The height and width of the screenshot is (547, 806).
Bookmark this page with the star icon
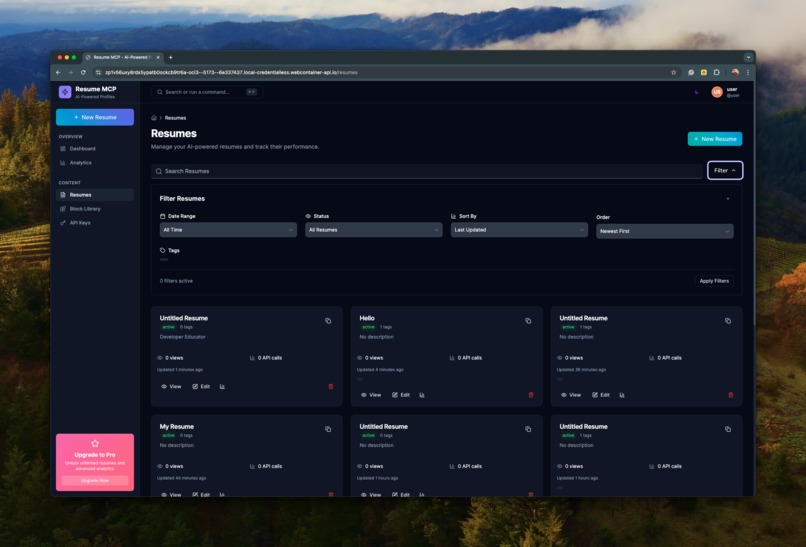coord(673,72)
